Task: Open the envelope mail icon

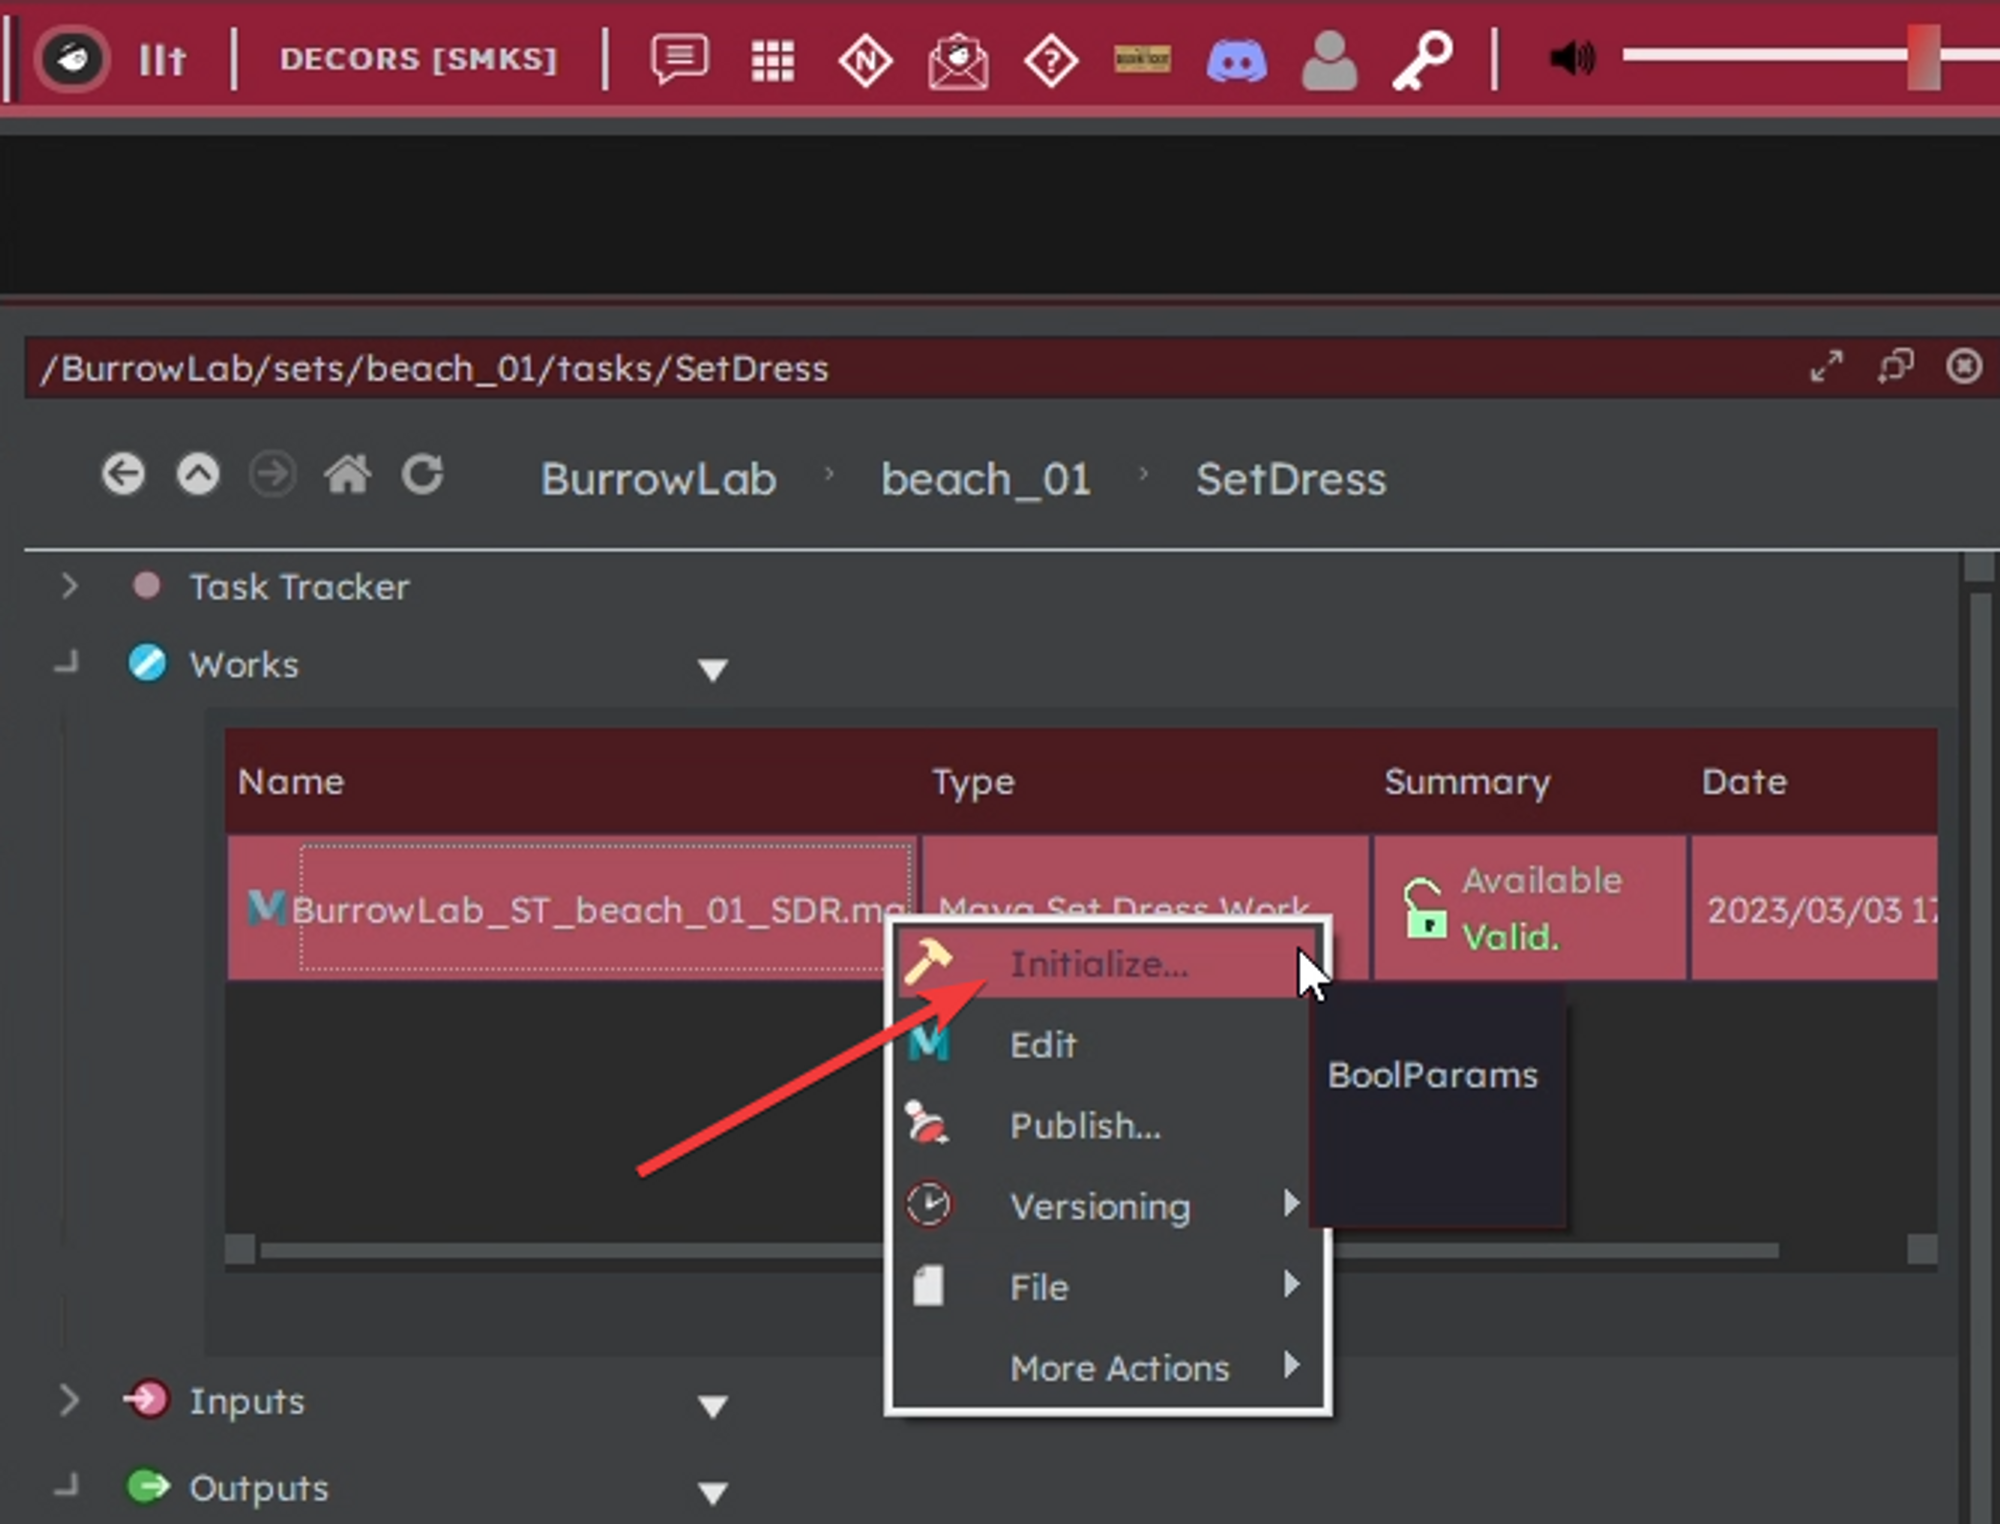Action: point(958,61)
